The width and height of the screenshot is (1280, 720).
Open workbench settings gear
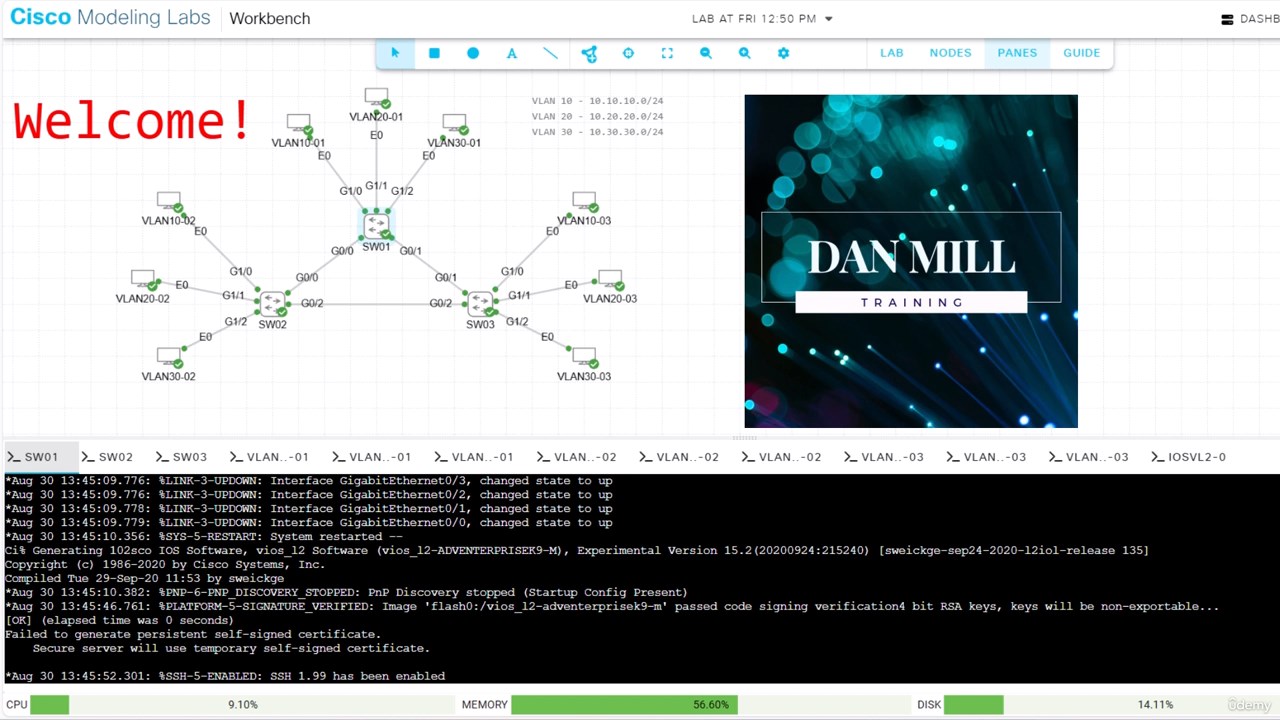click(783, 53)
